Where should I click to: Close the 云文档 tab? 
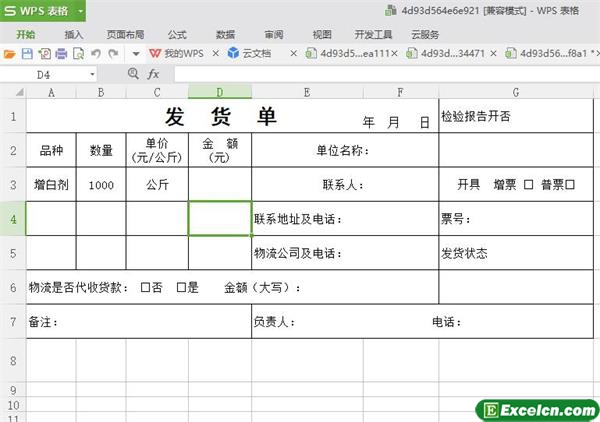click(x=293, y=54)
